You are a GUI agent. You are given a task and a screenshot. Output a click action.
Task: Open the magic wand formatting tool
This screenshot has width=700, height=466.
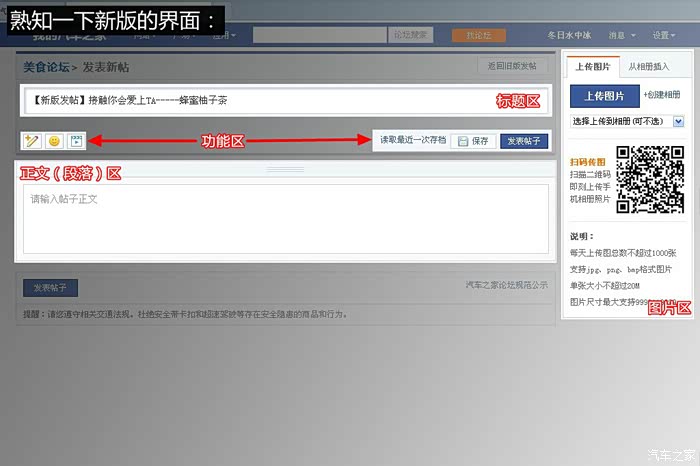(32, 141)
